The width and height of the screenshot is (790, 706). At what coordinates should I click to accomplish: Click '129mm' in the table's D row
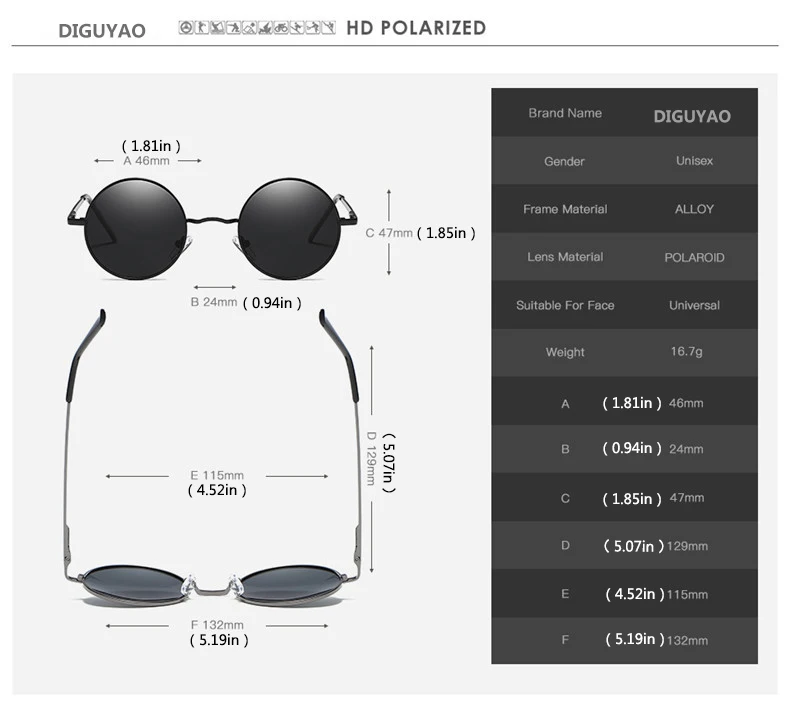pyautogui.click(x=687, y=546)
